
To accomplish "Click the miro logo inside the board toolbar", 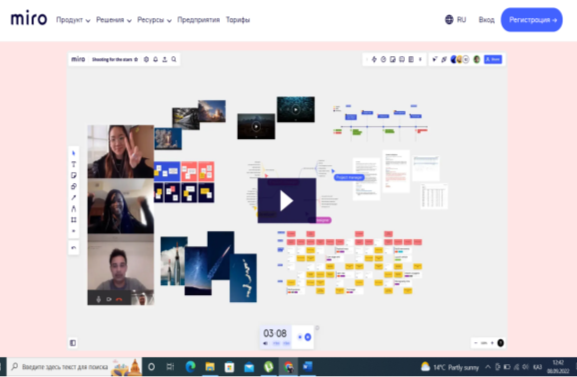I will [x=78, y=59].
